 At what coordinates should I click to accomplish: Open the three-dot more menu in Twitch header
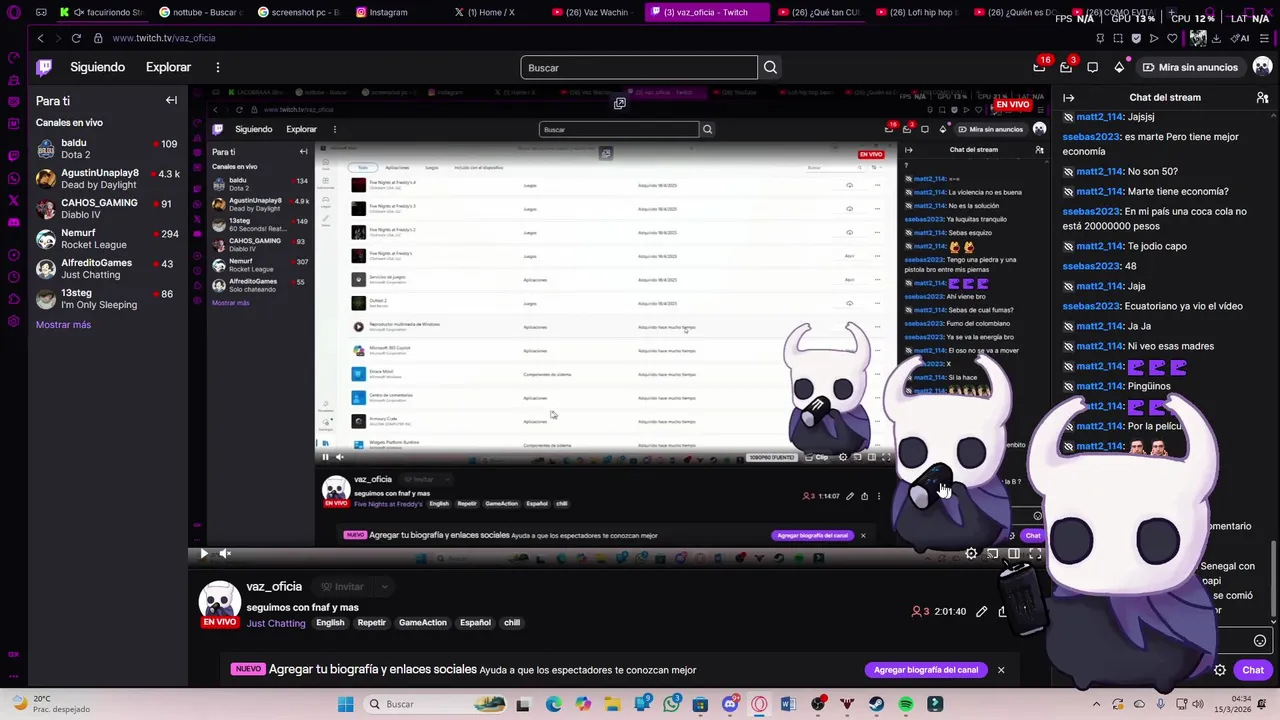point(217,67)
